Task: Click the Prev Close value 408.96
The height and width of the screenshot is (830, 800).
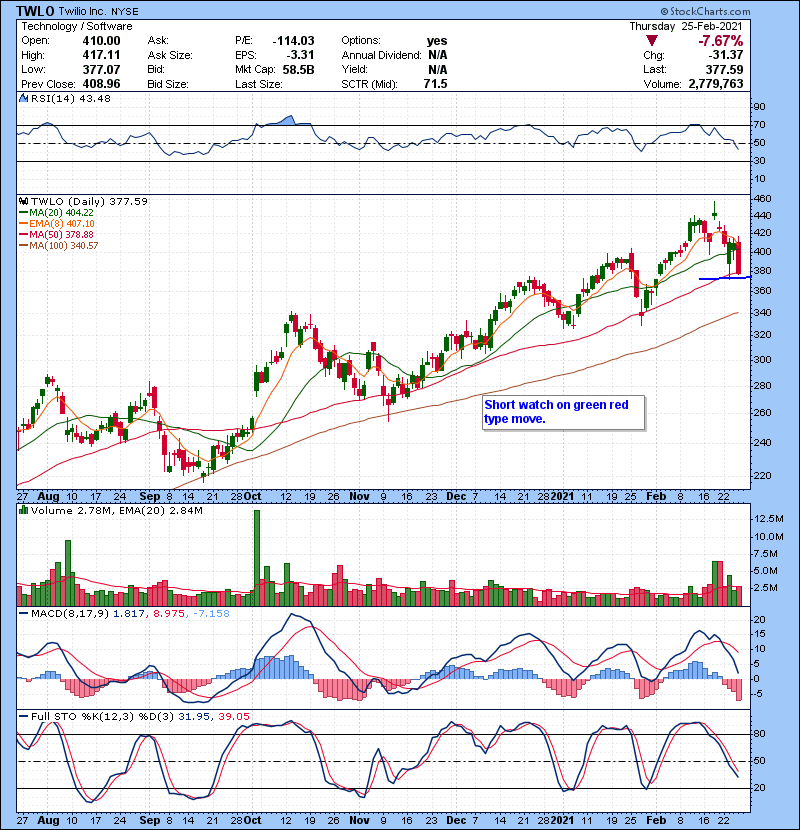Action: (101, 84)
